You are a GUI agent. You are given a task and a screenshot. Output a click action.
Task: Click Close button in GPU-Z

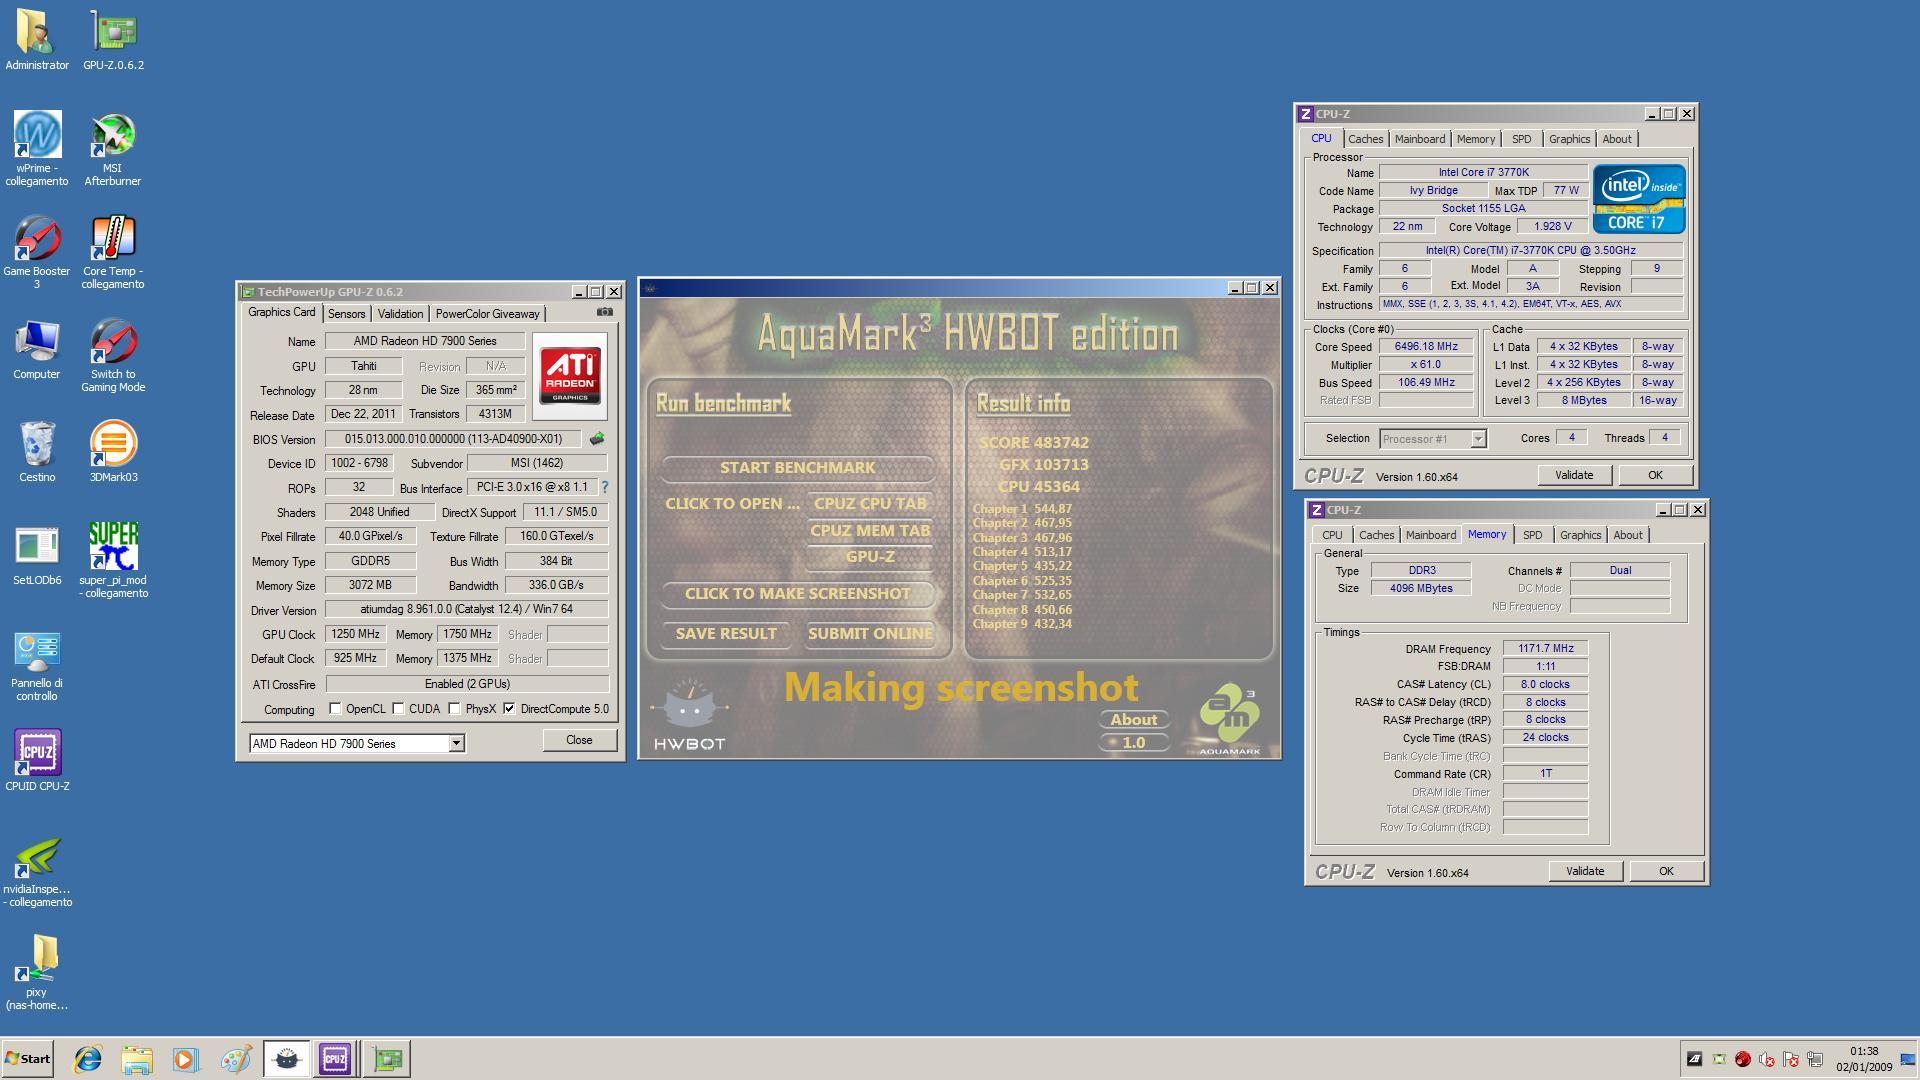[x=579, y=740]
